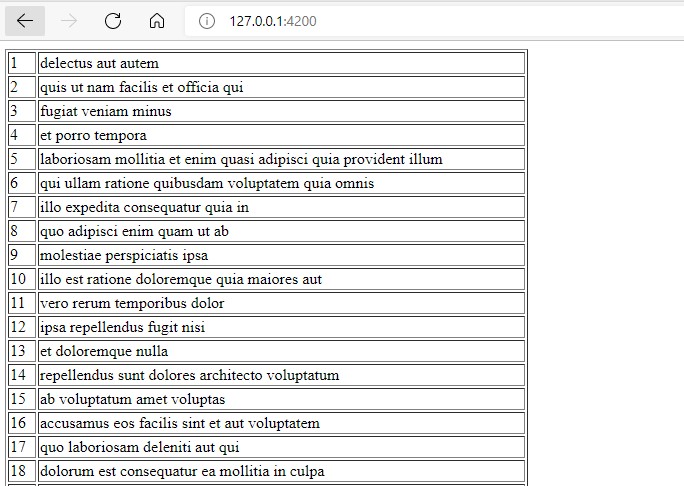Select 'vero rerum temporibus dolor' row
This screenshot has height=486, width=684.
pyautogui.click(x=132, y=303)
